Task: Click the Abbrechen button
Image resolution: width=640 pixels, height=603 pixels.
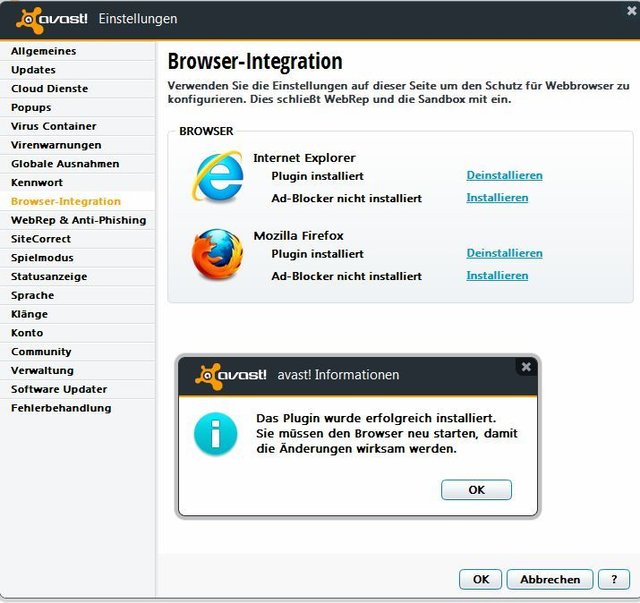Action: 550,579
